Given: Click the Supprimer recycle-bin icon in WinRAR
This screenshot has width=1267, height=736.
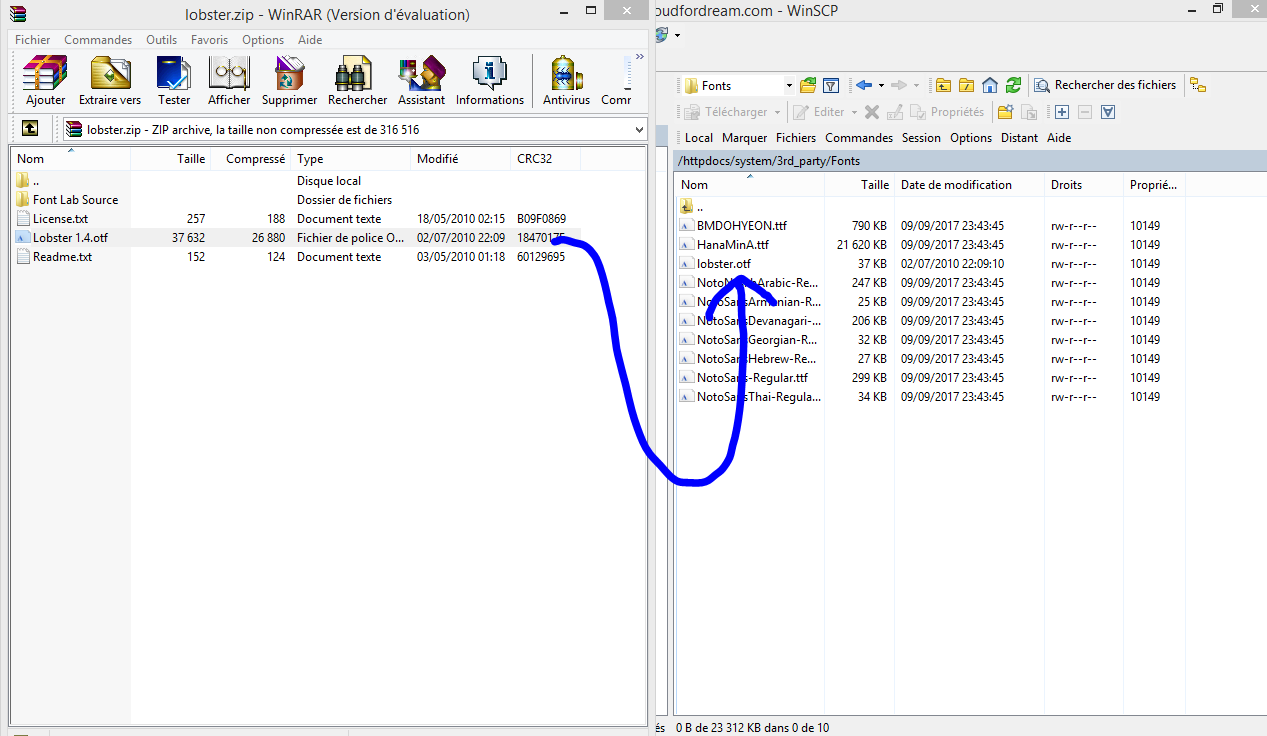Looking at the screenshot, I should click(290, 73).
